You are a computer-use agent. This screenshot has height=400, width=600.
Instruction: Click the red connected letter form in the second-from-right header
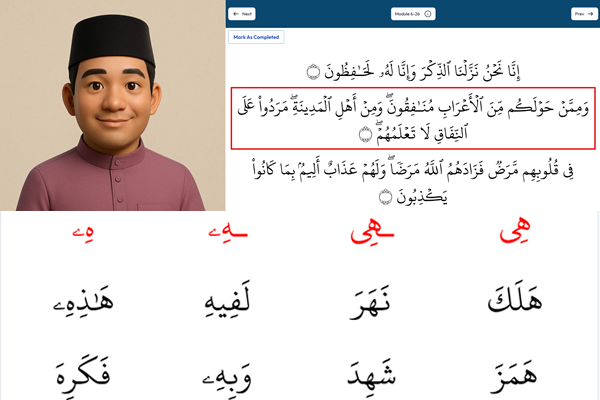pos(372,231)
